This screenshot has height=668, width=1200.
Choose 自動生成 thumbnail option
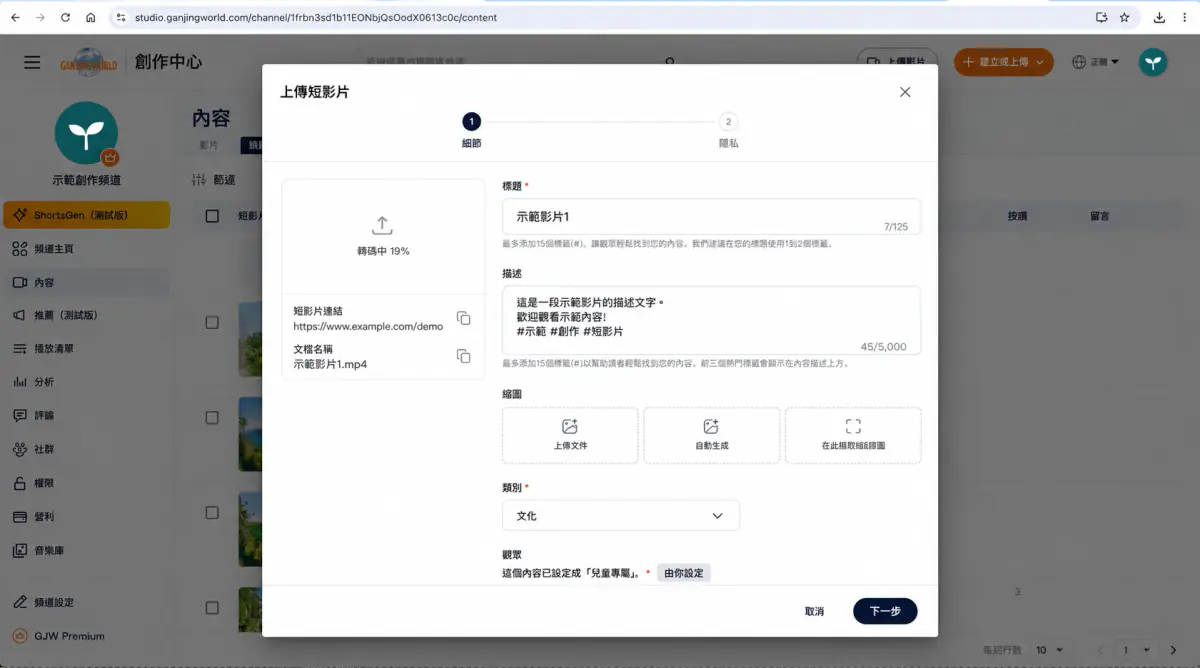click(711, 435)
